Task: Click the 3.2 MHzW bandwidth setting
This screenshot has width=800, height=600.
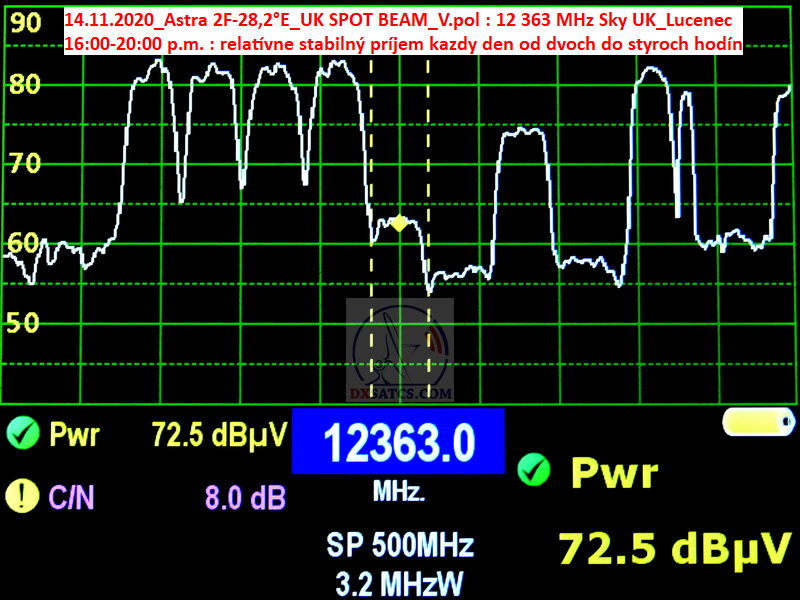Action: 400,580
